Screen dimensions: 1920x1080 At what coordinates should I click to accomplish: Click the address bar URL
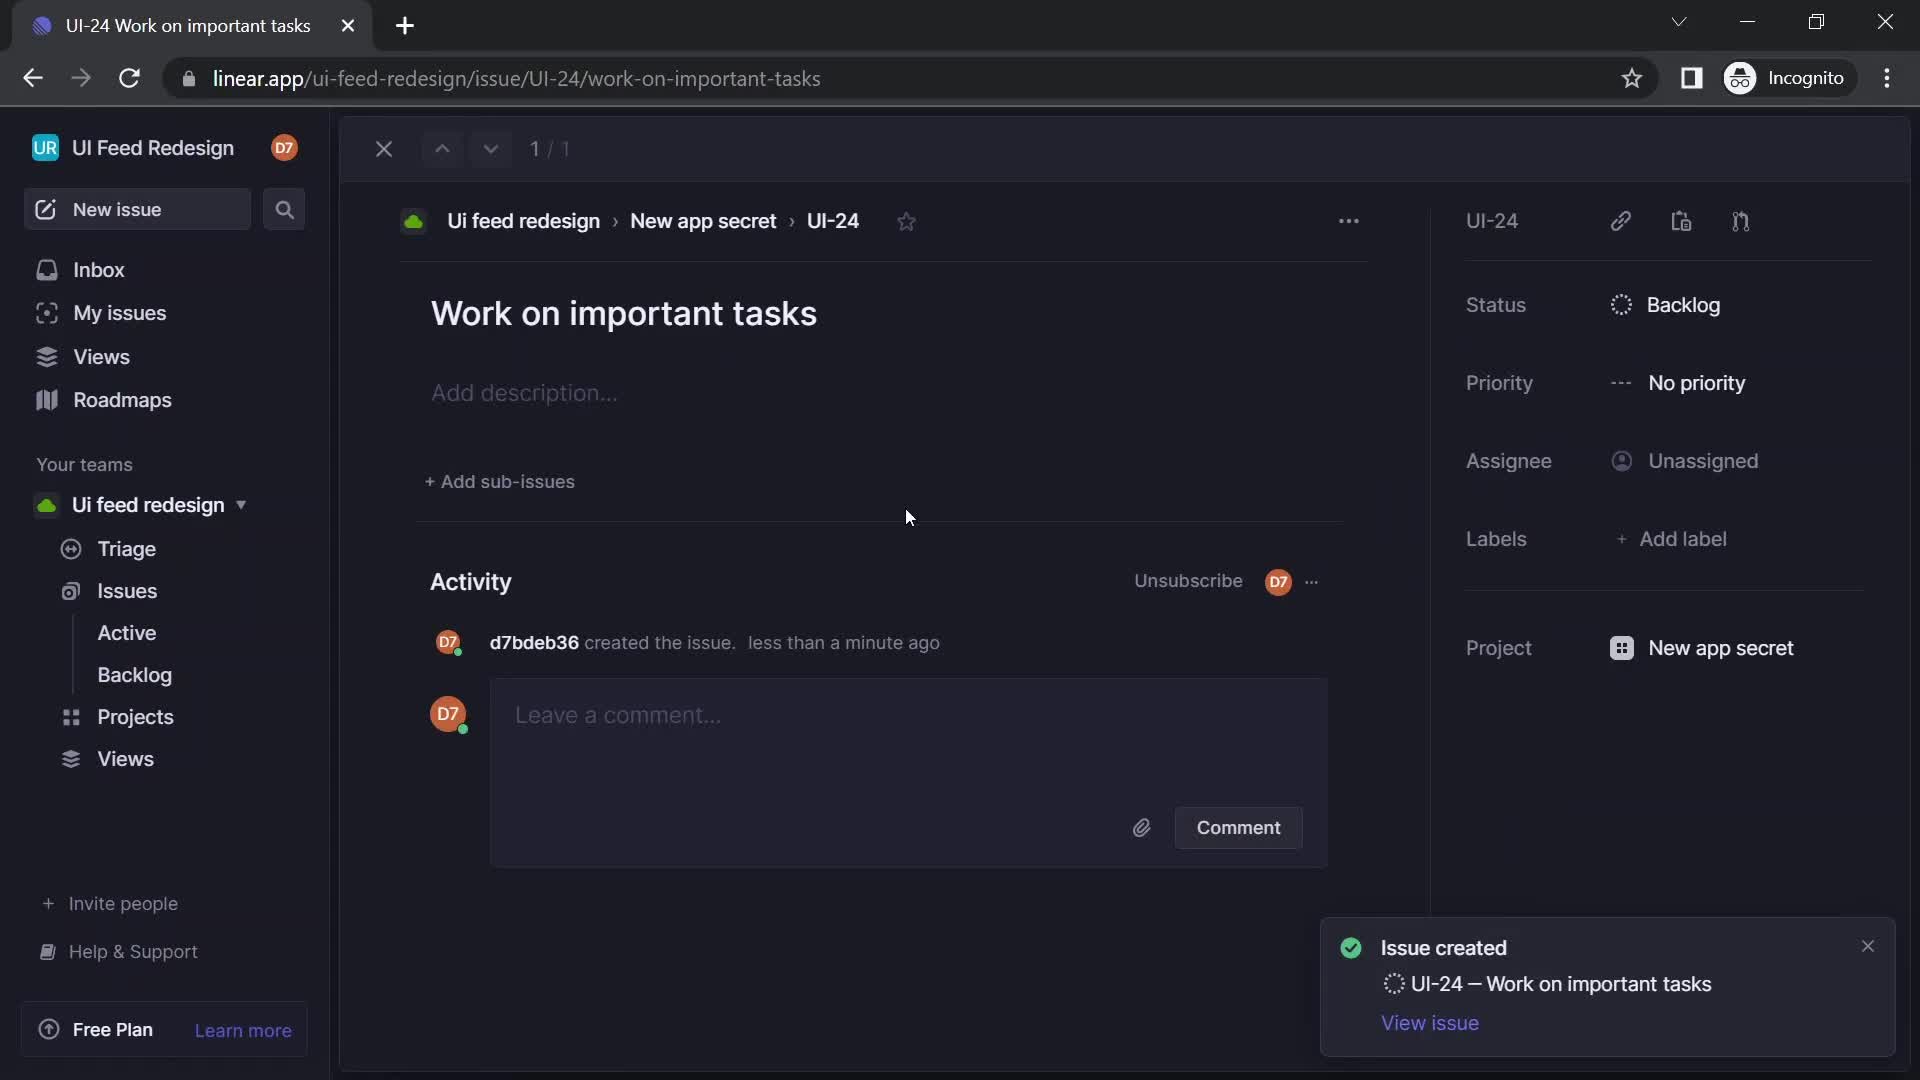[516, 79]
